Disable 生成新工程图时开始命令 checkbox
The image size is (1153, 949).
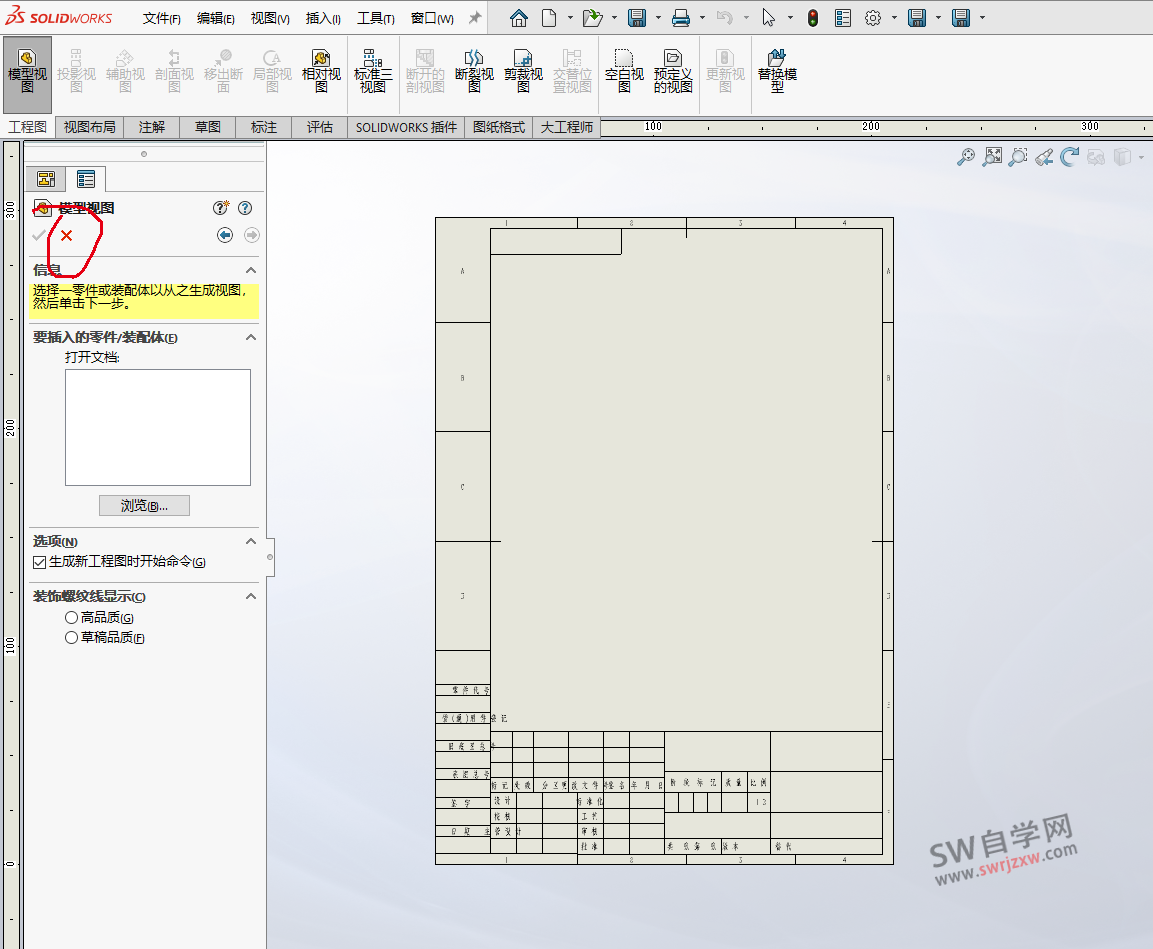39,563
